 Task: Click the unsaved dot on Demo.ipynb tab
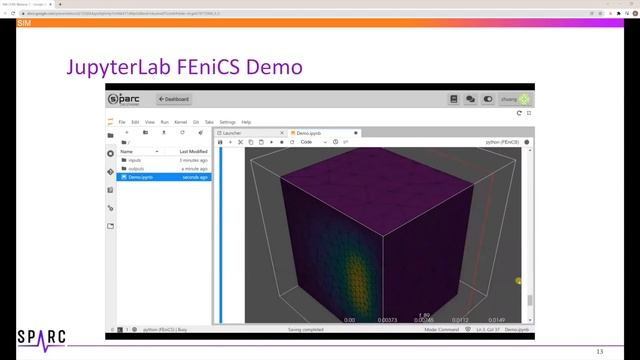(356, 133)
